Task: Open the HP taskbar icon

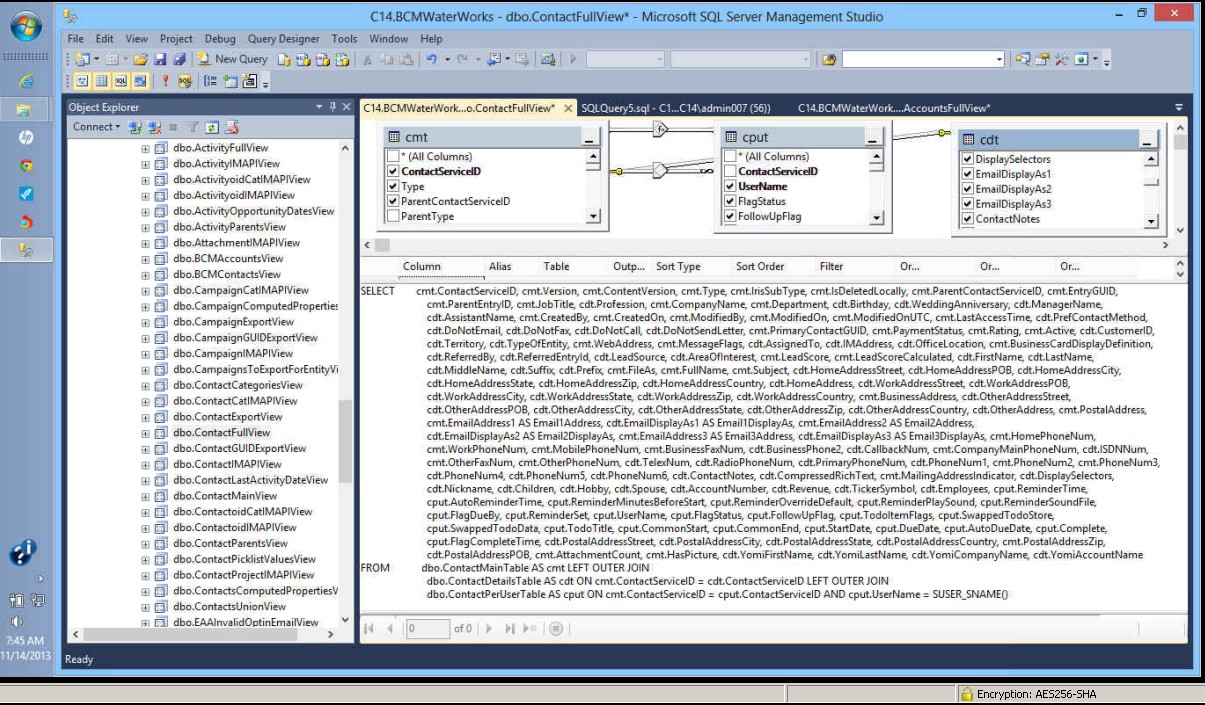Action: [25, 137]
